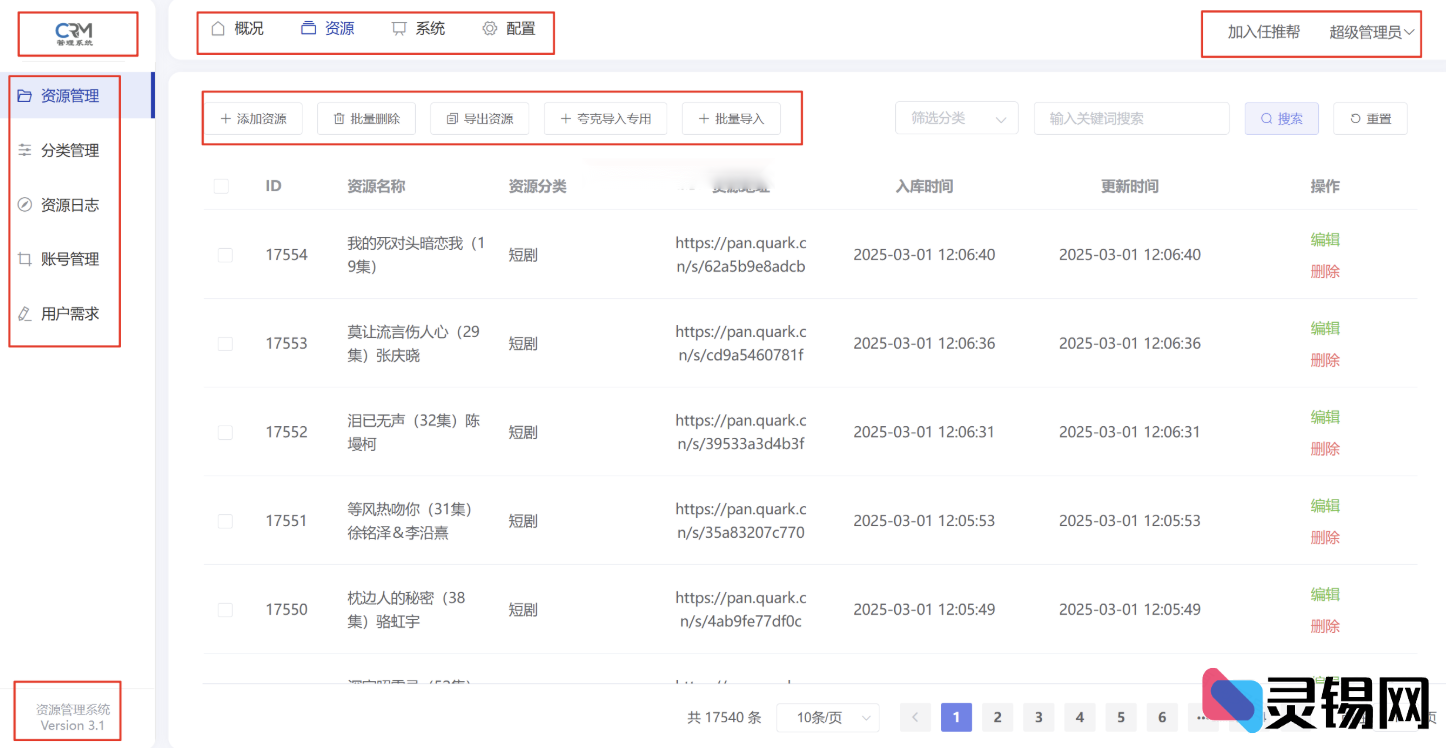This screenshot has height=748, width=1446.
Task: Click the 账号管理 icon in sidebar
Action: click(24, 258)
